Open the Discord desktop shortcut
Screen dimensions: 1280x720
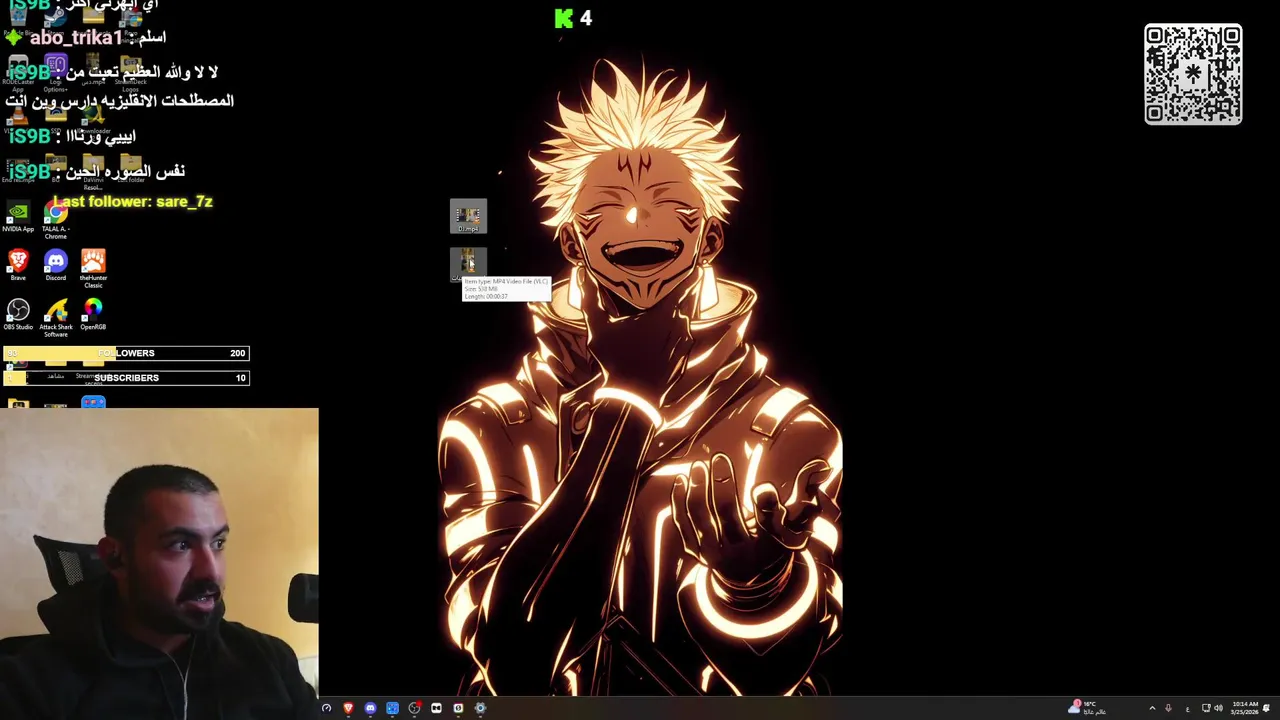(56, 266)
